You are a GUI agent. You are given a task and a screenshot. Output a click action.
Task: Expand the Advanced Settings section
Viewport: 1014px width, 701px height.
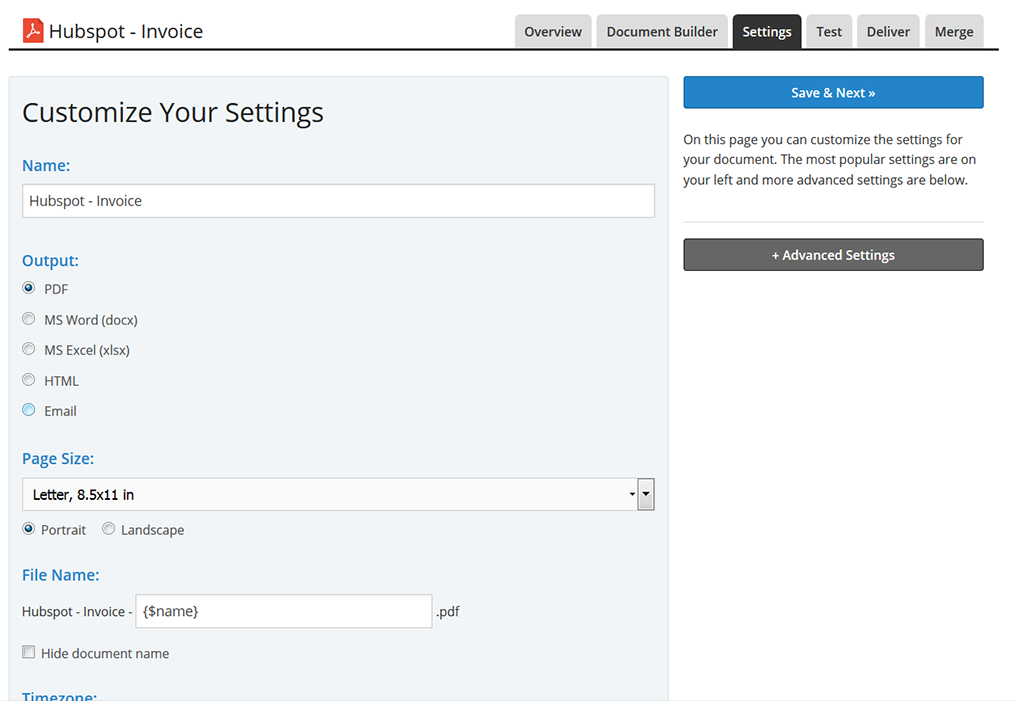click(833, 255)
